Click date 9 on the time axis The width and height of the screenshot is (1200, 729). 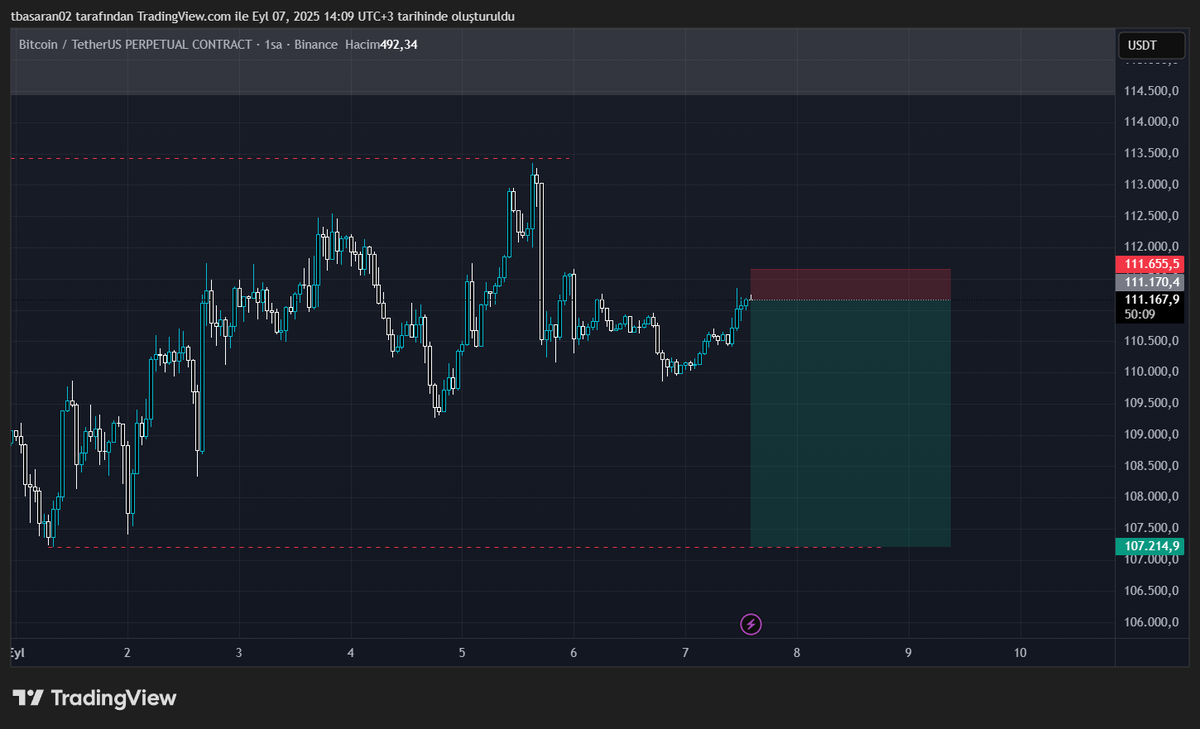pos(908,653)
